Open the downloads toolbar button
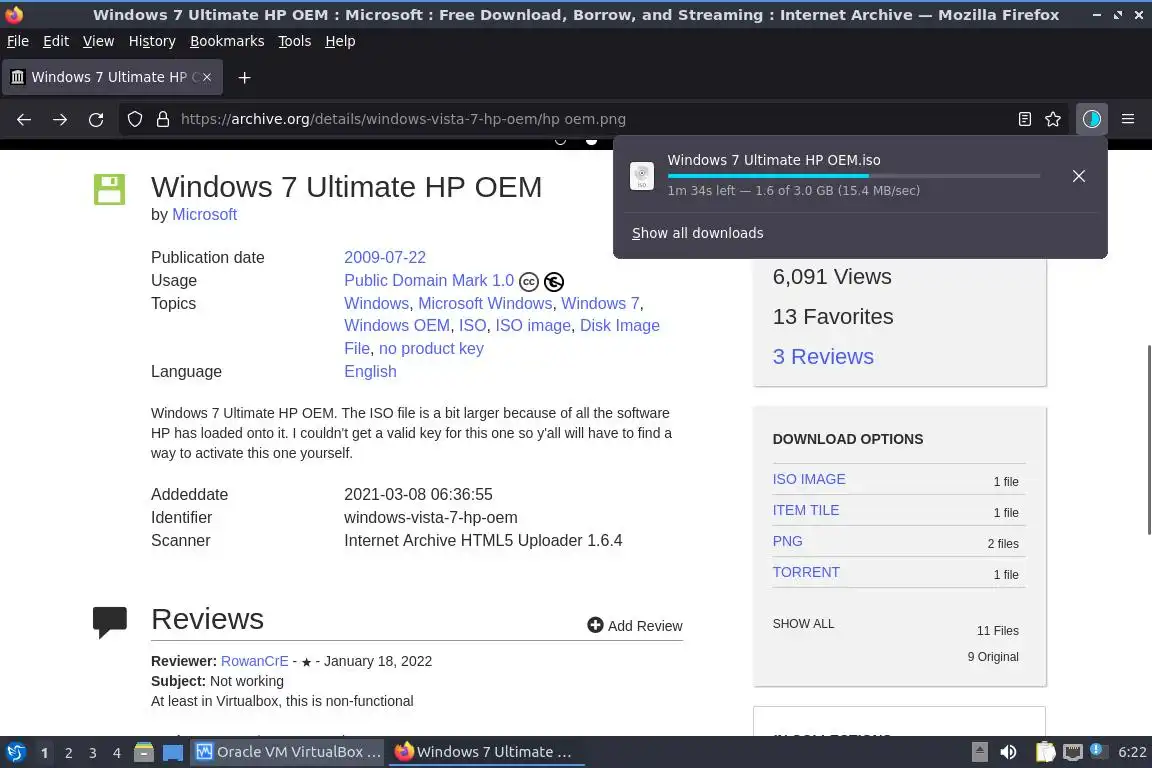This screenshot has height=768, width=1152. (1092, 119)
